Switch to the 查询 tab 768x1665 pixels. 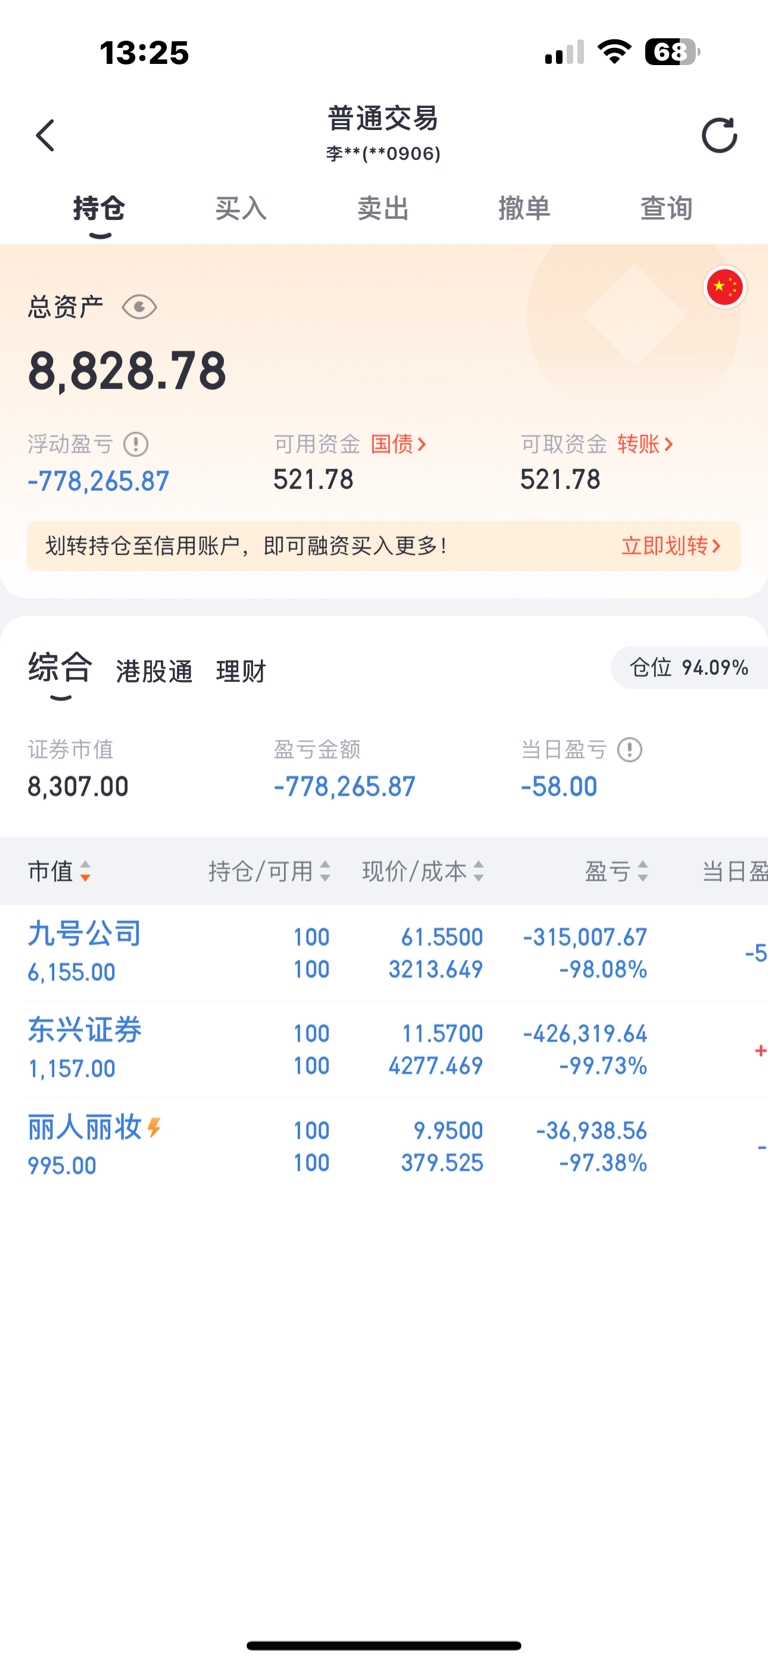coord(667,208)
